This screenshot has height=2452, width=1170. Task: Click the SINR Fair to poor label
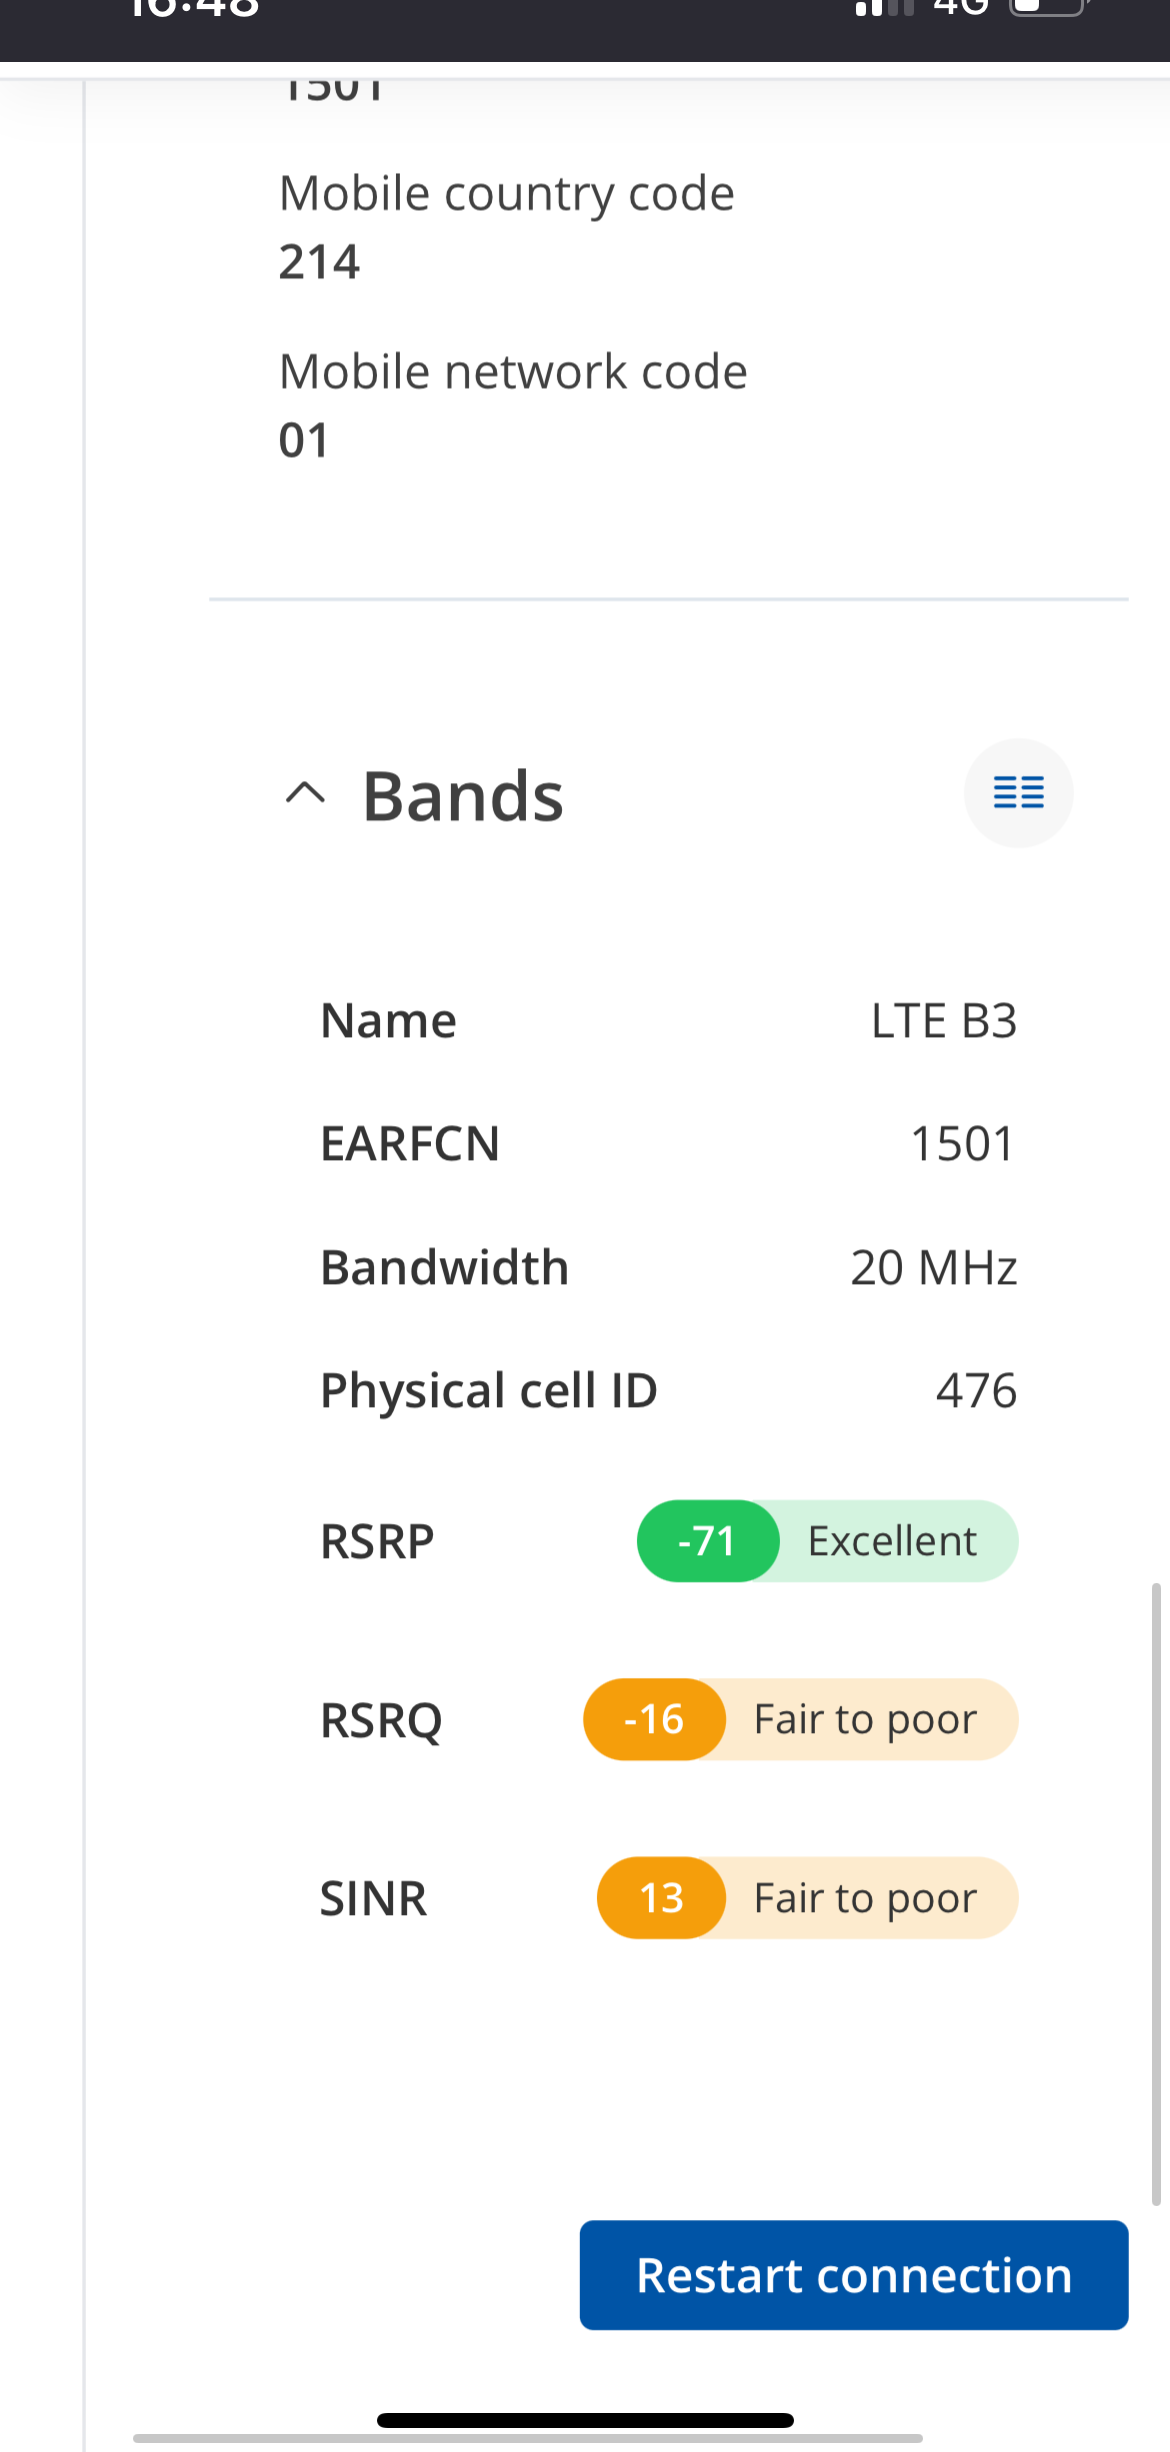click(865, 1898)
